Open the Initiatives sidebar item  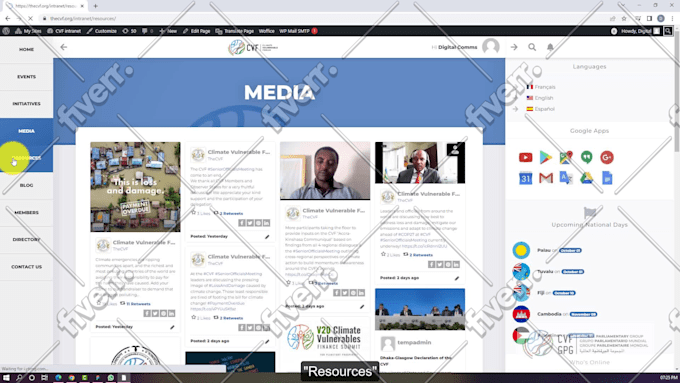tap(26, 104)
